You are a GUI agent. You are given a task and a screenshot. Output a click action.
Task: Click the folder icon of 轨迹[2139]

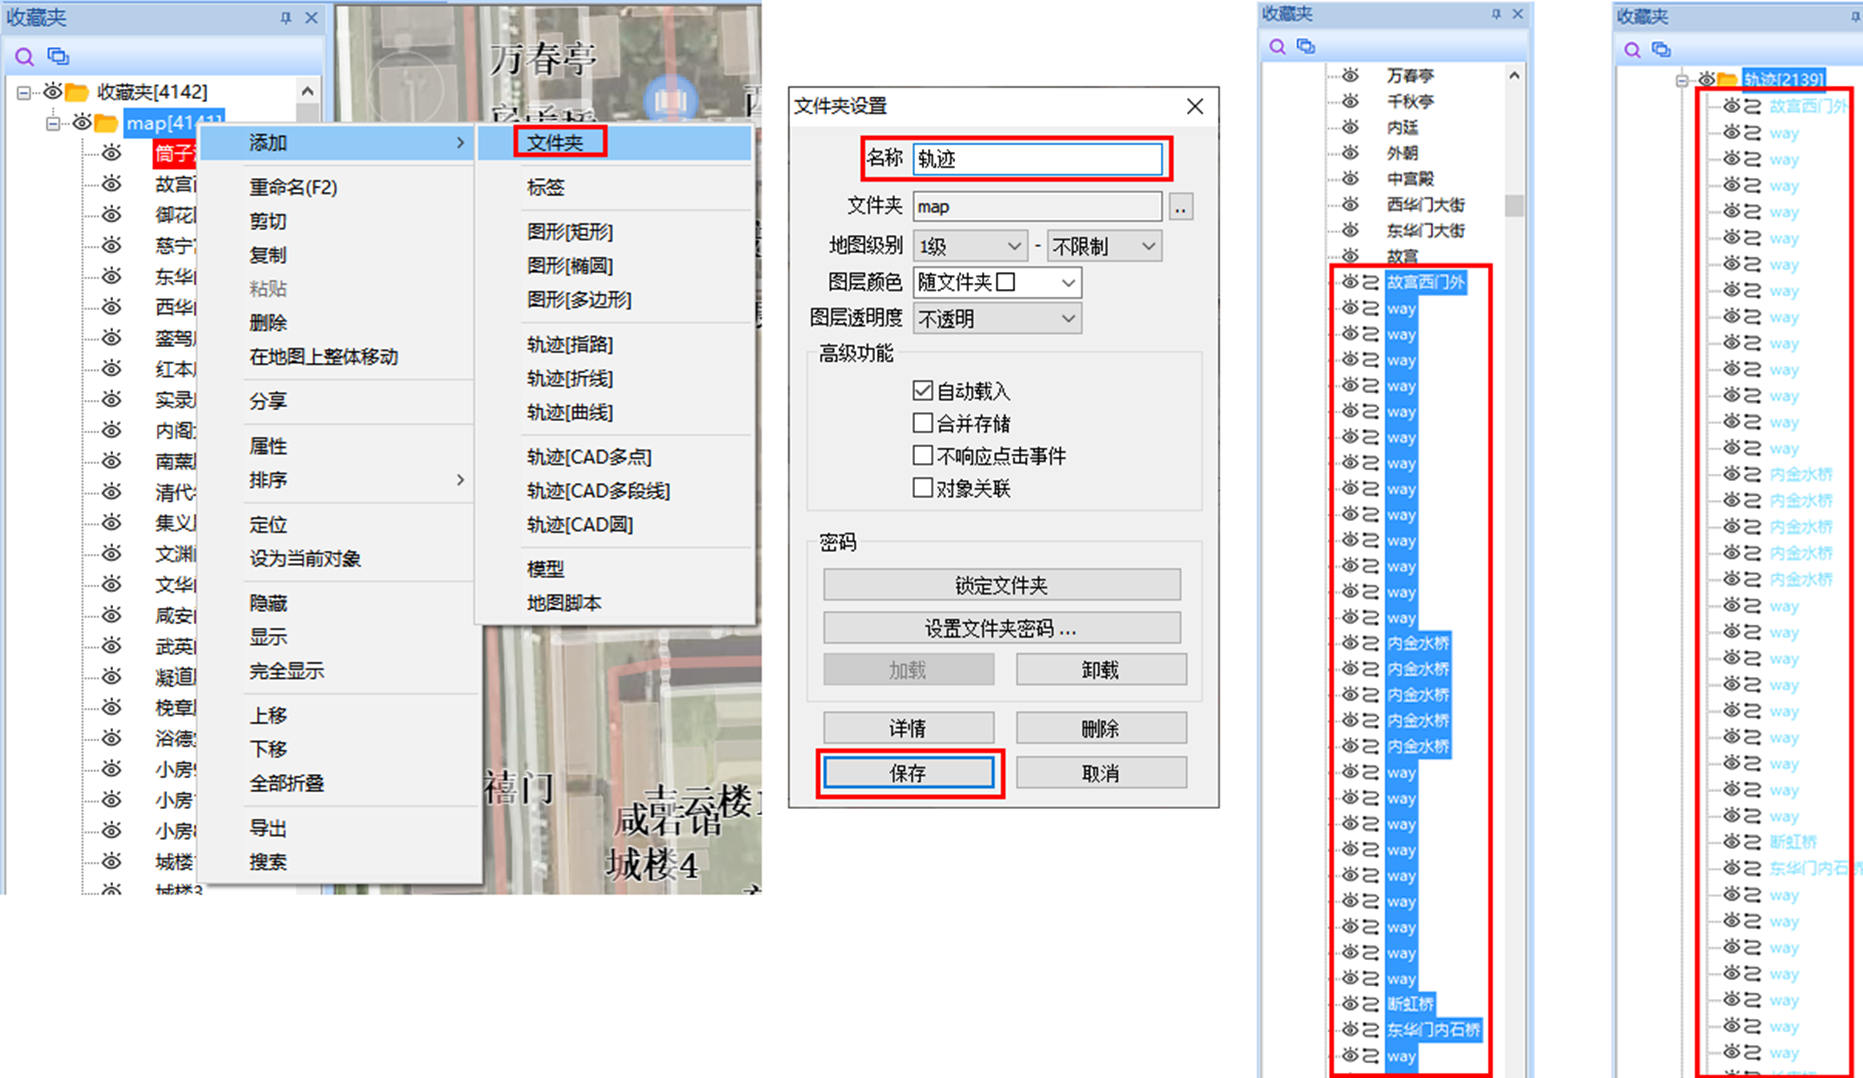point(1727,79)
